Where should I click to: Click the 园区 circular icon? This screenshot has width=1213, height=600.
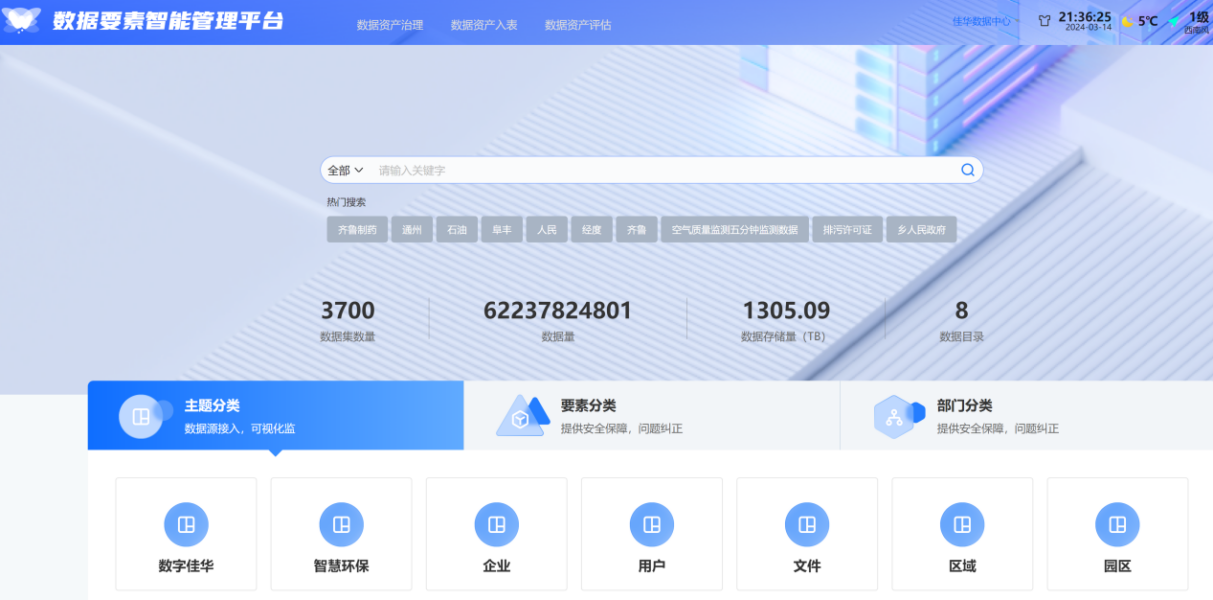click(1117, 523)
